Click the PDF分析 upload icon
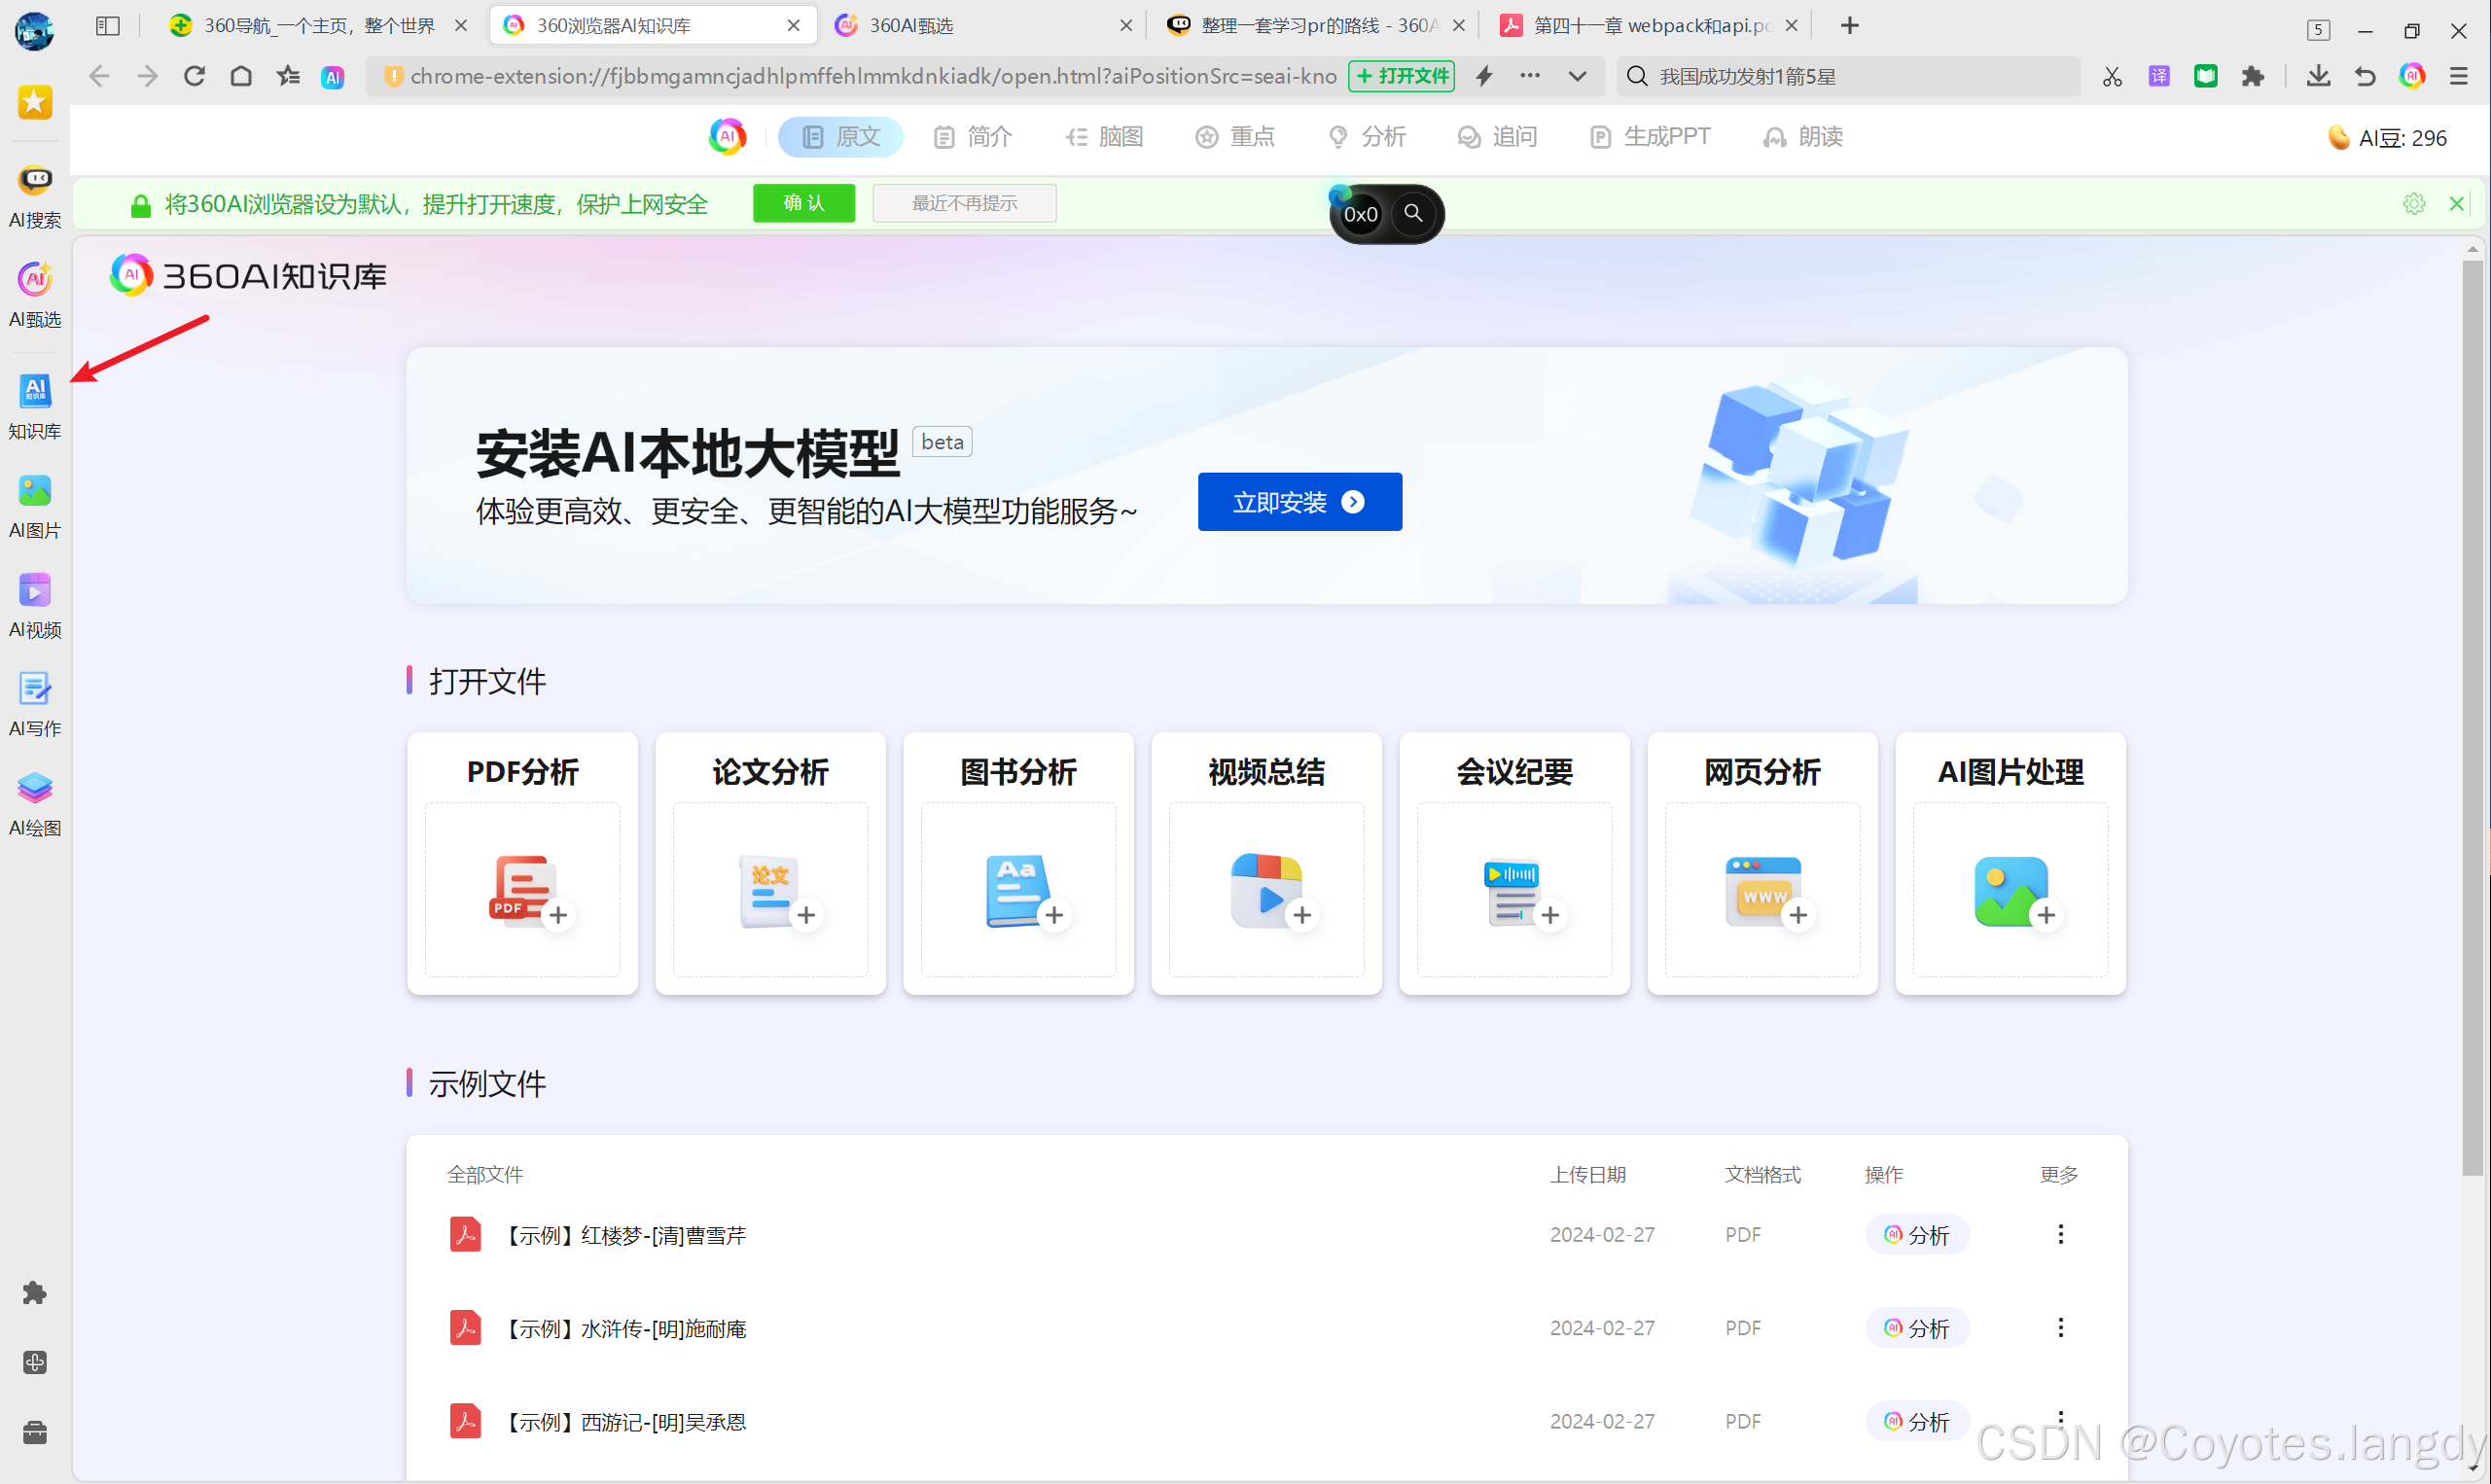 coord(523,890)
